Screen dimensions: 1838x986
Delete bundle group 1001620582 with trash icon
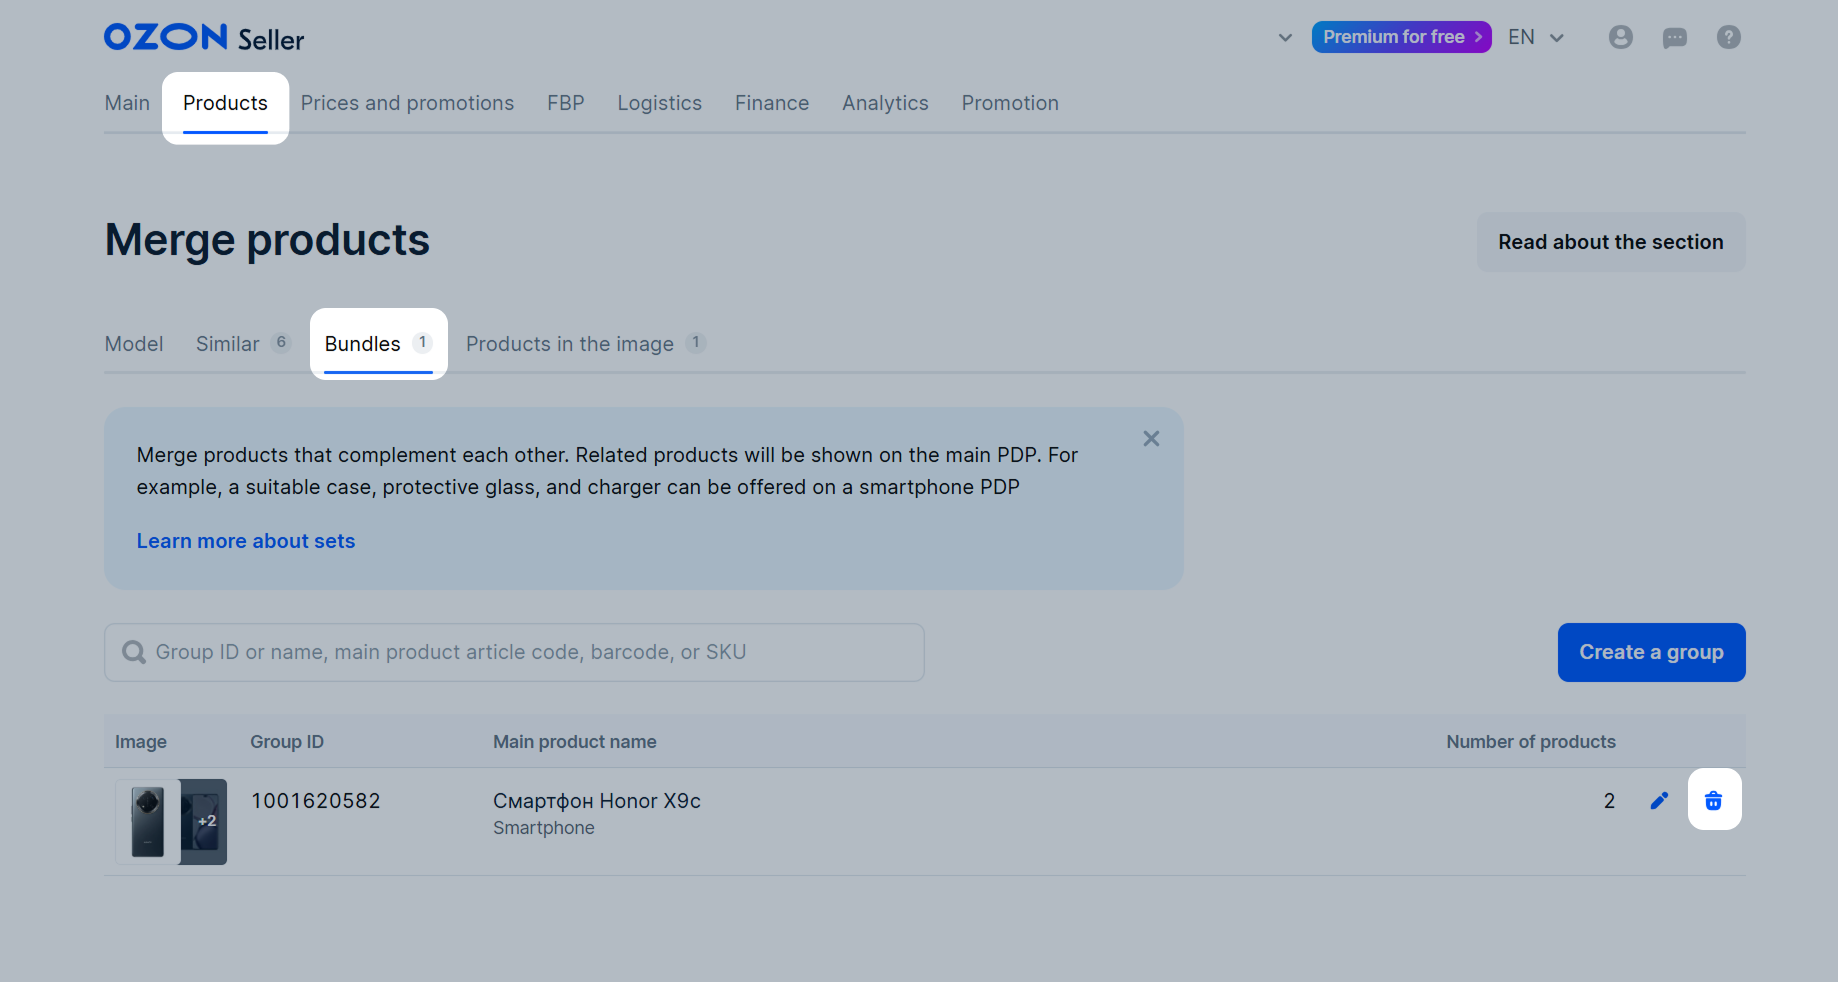[x=1714, y=800]
